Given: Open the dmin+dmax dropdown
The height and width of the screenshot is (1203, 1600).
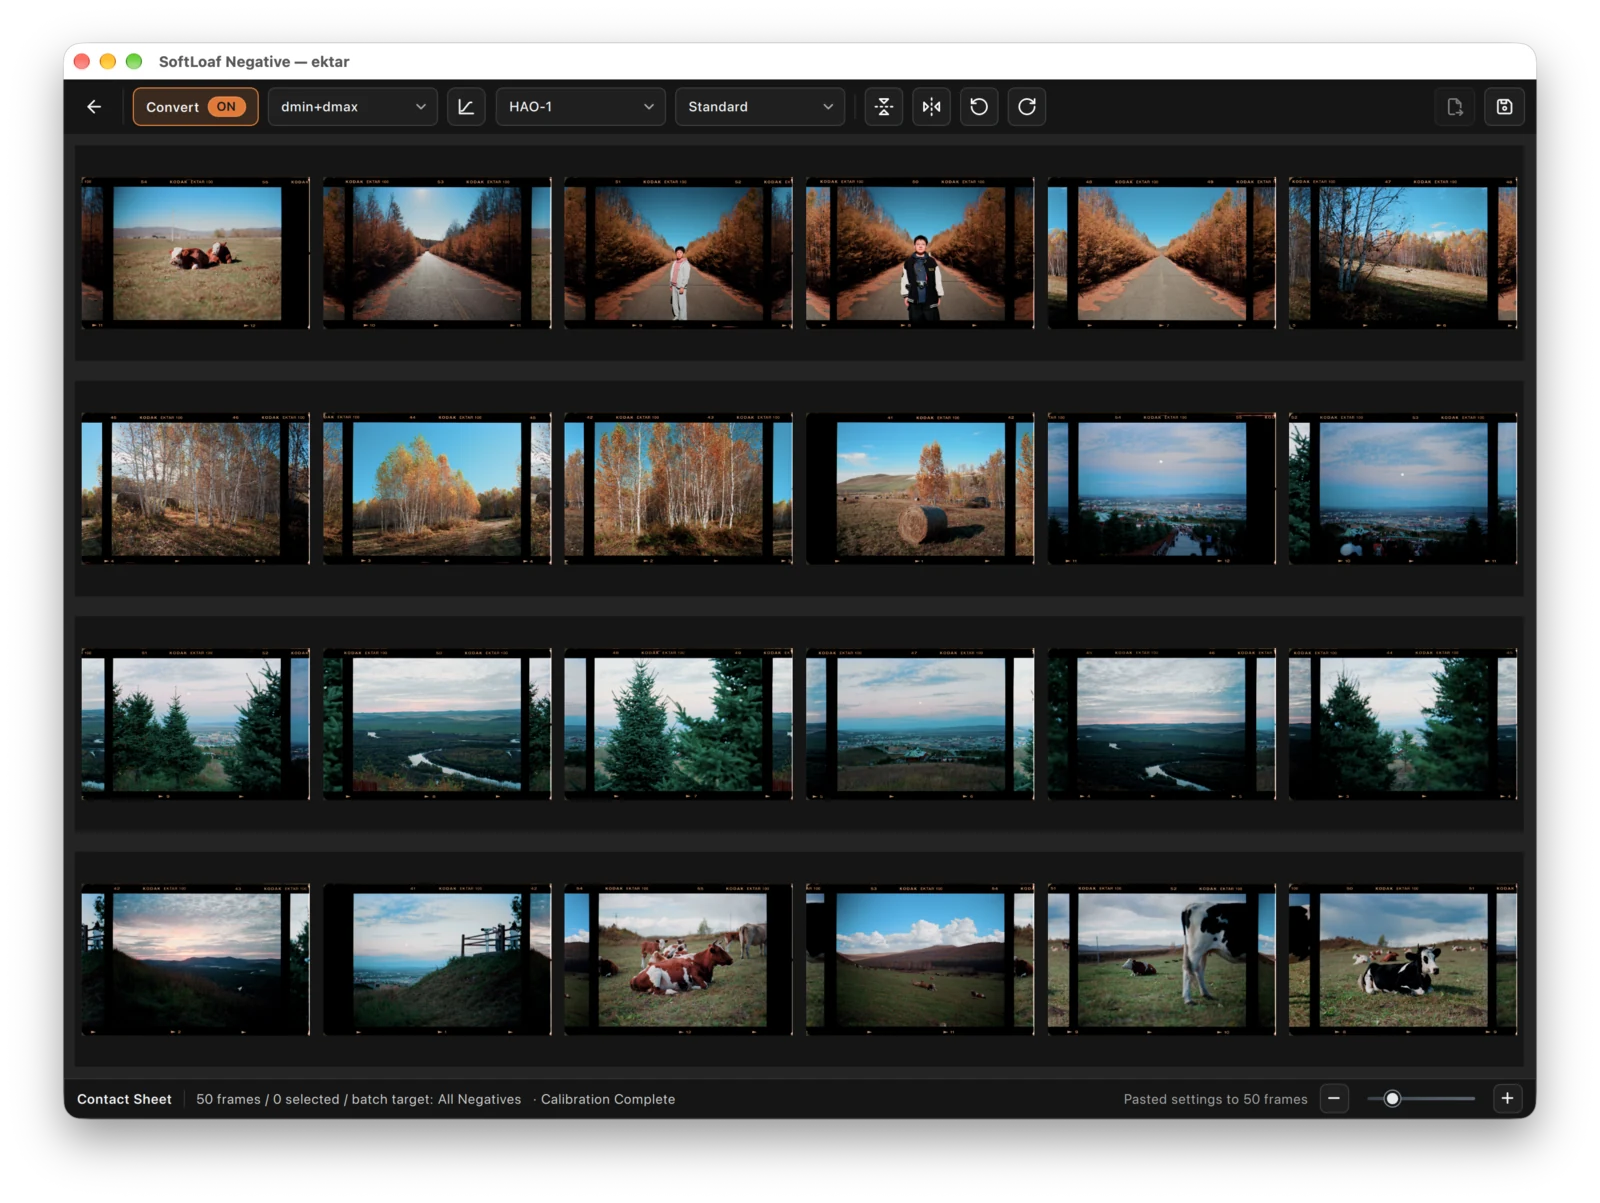Looking at the screenshot, I should (352, 107).
